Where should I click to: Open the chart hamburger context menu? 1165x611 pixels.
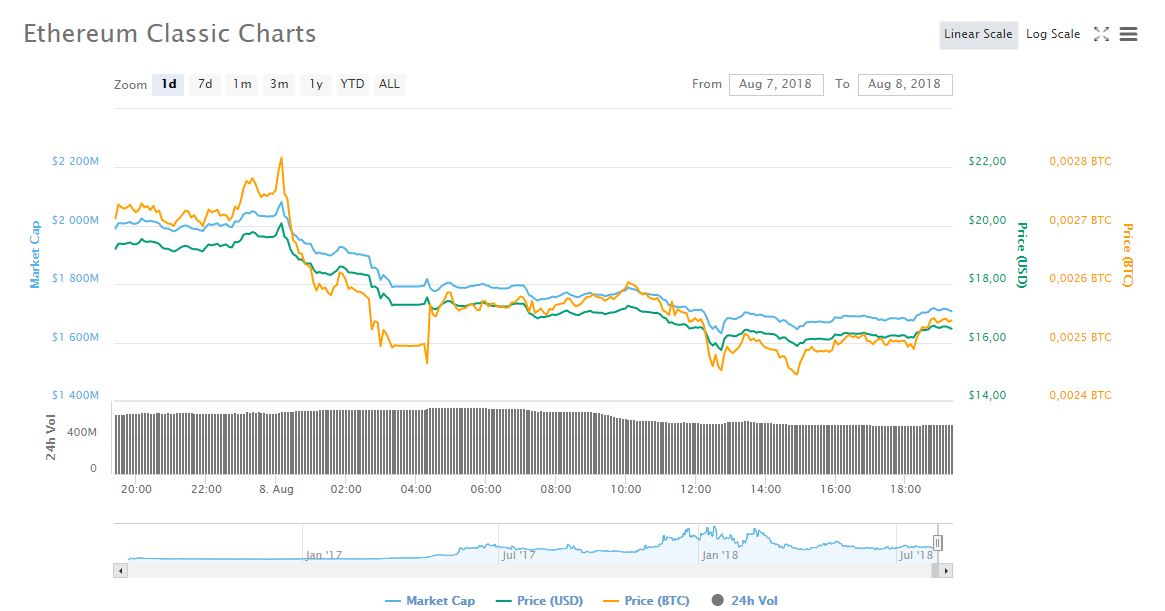[1129, 34]
